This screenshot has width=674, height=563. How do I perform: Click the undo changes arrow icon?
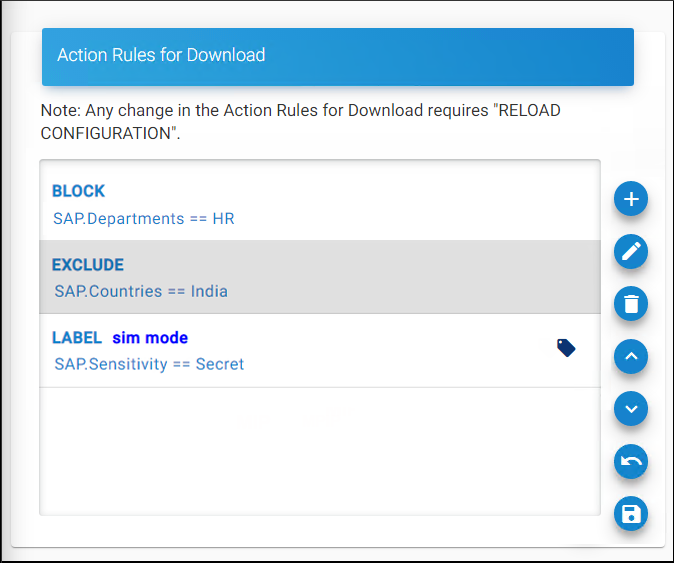[x=631, y=461]
